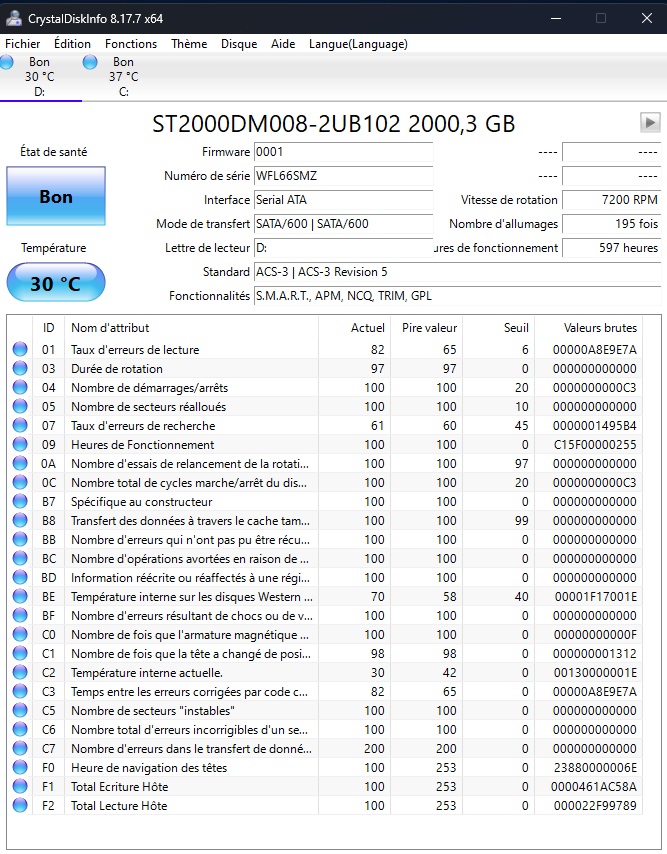
Task: Open the Thème menu
Action: pyautogui.click(x=189, y=44)
